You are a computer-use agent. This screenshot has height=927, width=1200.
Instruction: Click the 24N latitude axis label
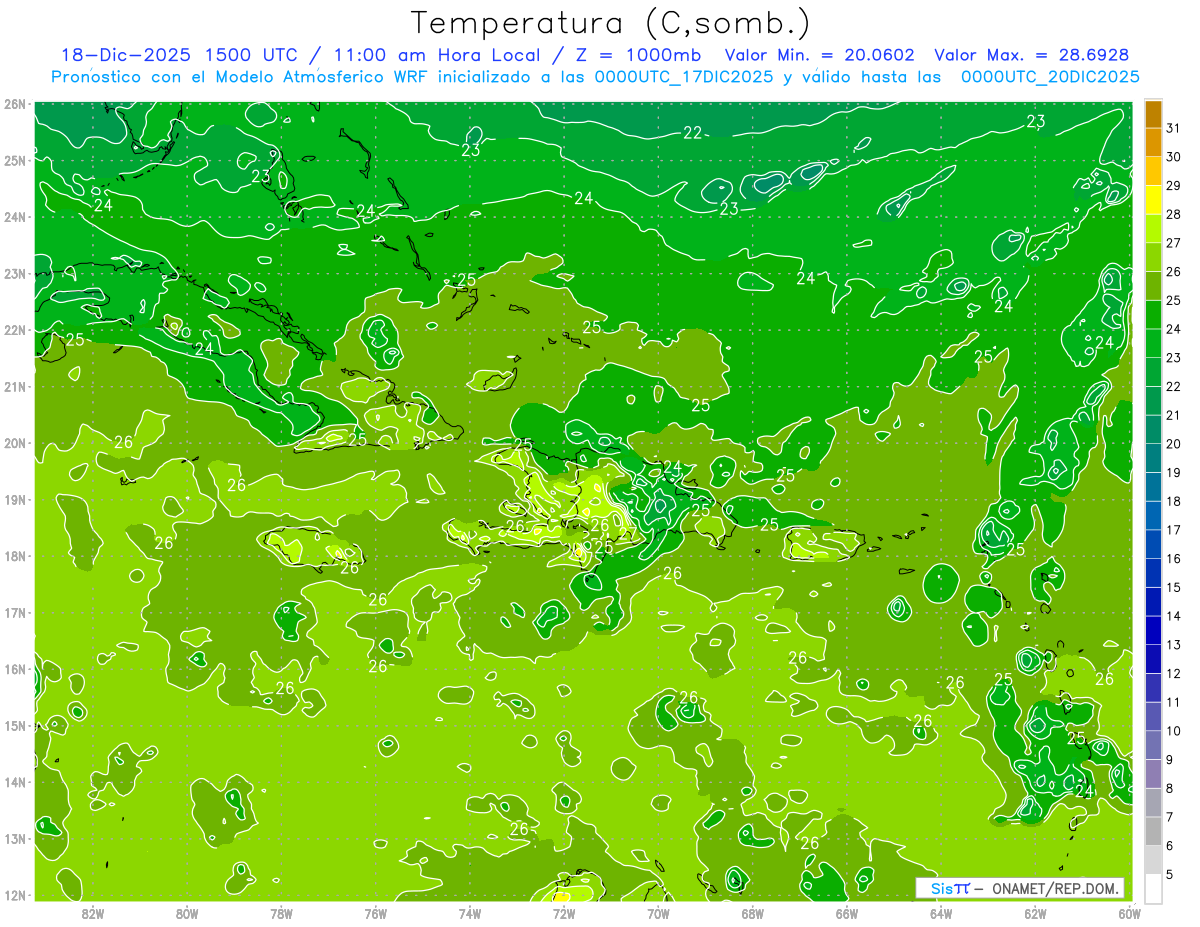pyautogui.click(x=15, y=217)
